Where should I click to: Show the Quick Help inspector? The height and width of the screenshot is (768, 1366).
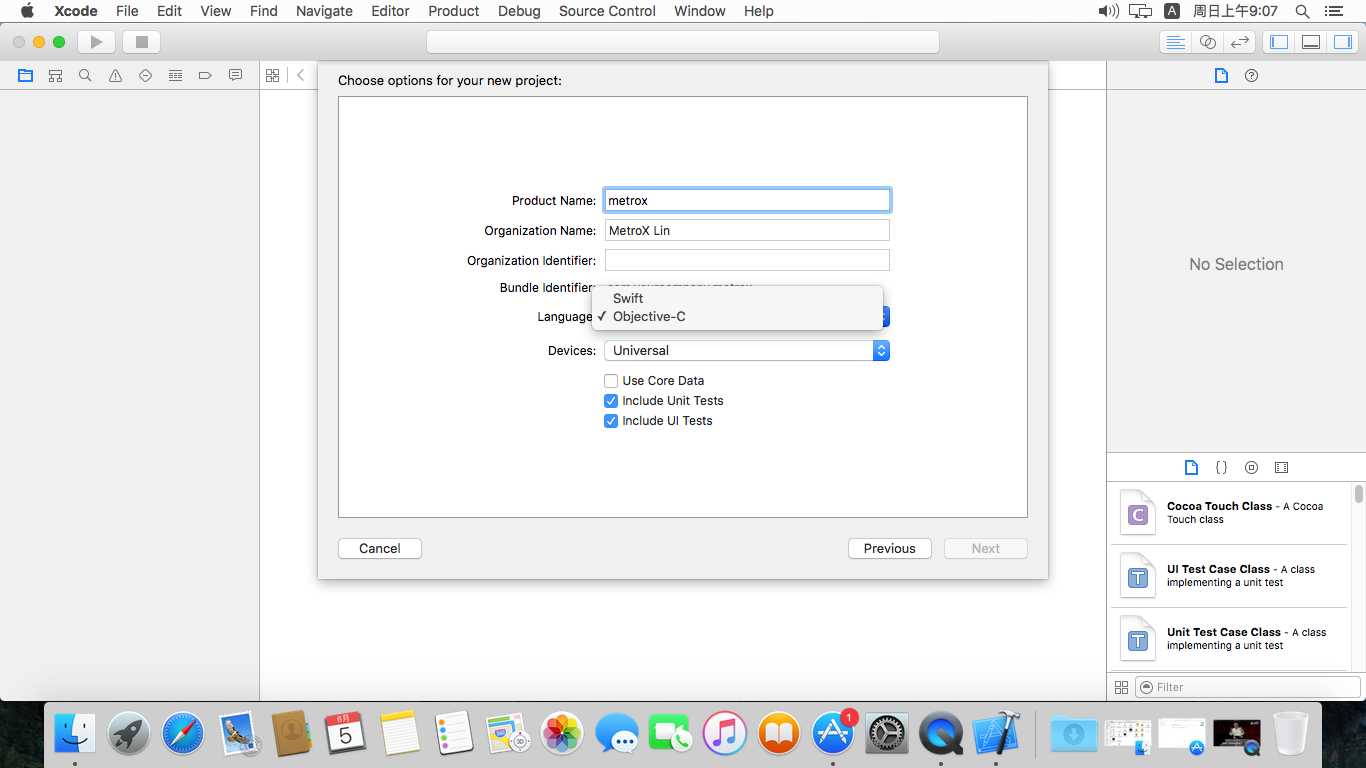pyautogui.click(x=1251, y=76)
